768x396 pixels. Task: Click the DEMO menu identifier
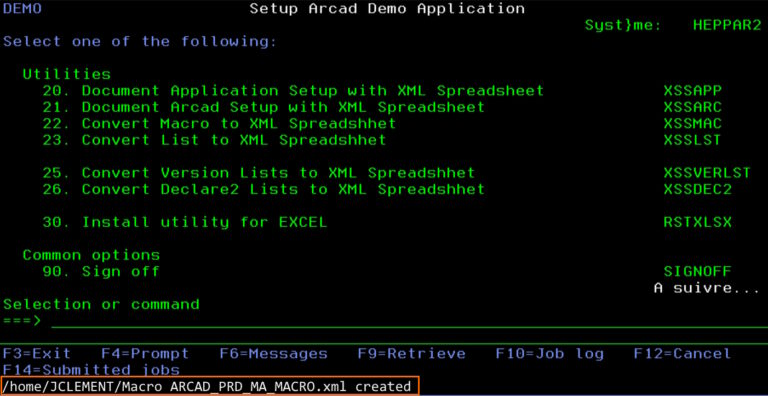23,9
